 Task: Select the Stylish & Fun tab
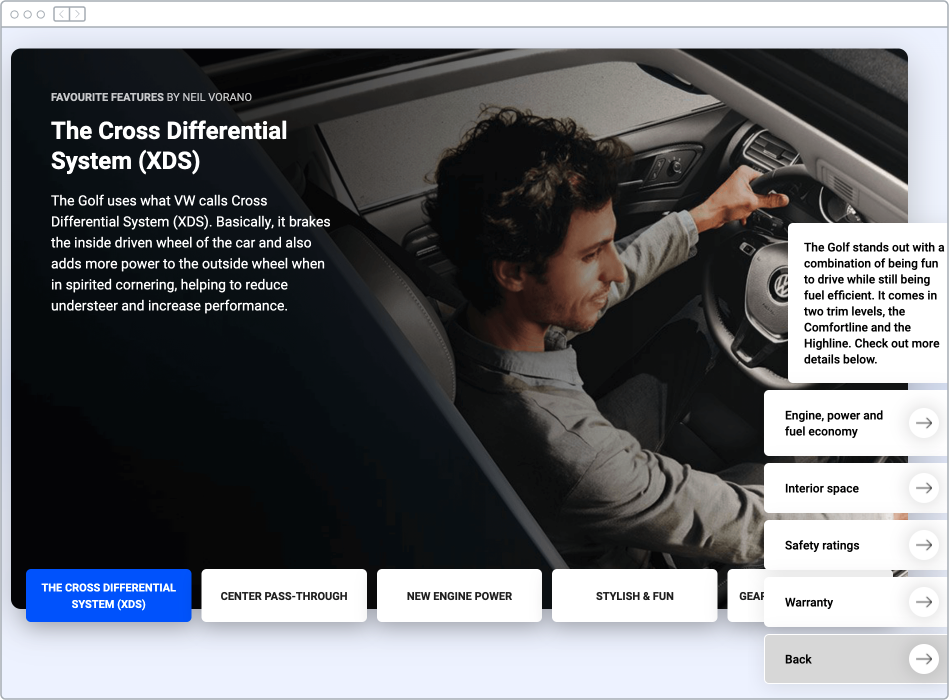point(634,595)
